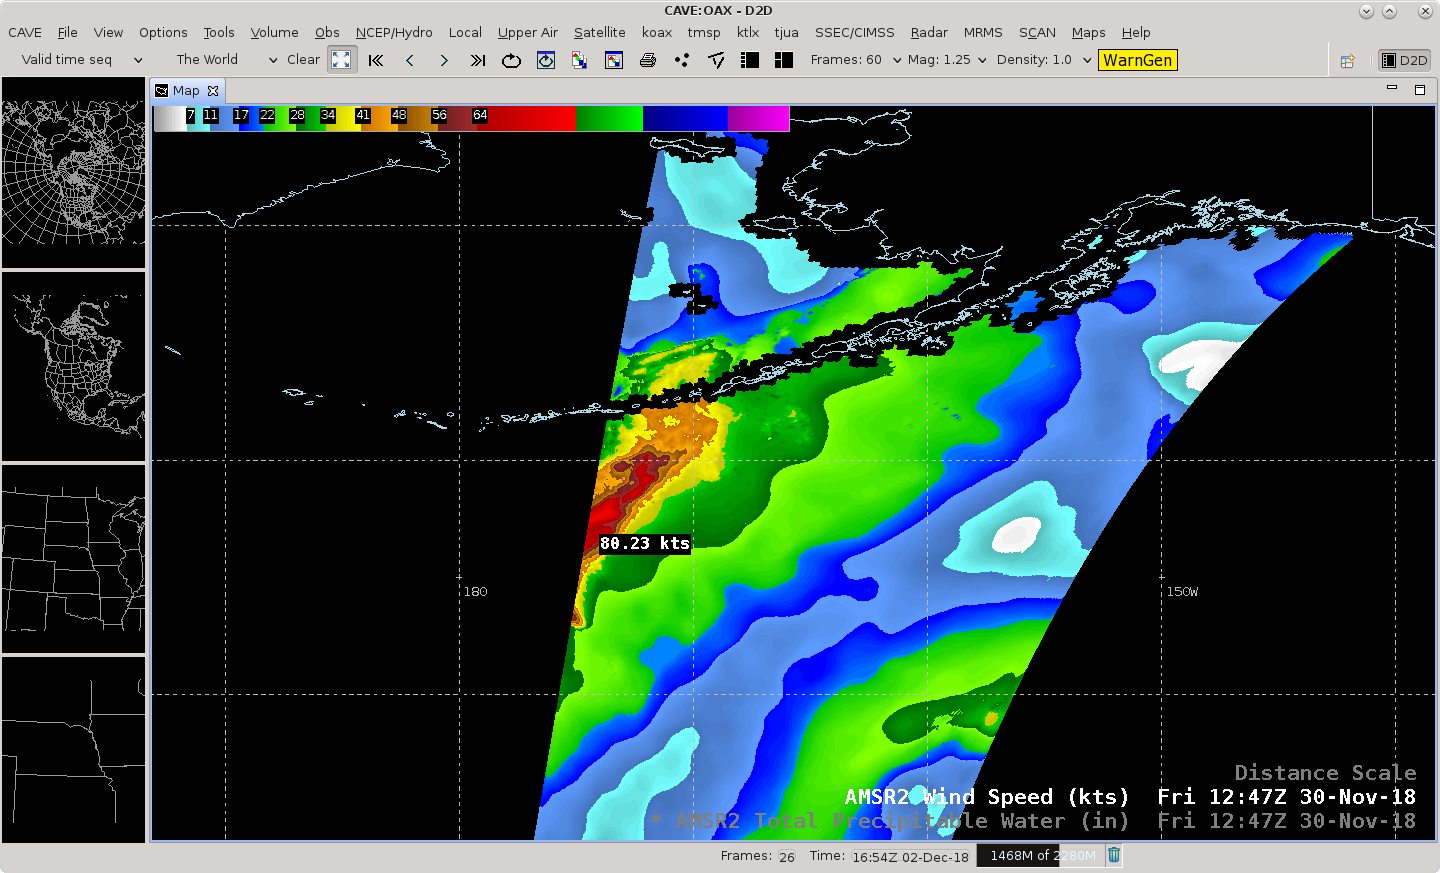Viewport: 1440px width, 873px height.
Task: Open the SSEC/CIMSS menu
Action: [855, 32]
